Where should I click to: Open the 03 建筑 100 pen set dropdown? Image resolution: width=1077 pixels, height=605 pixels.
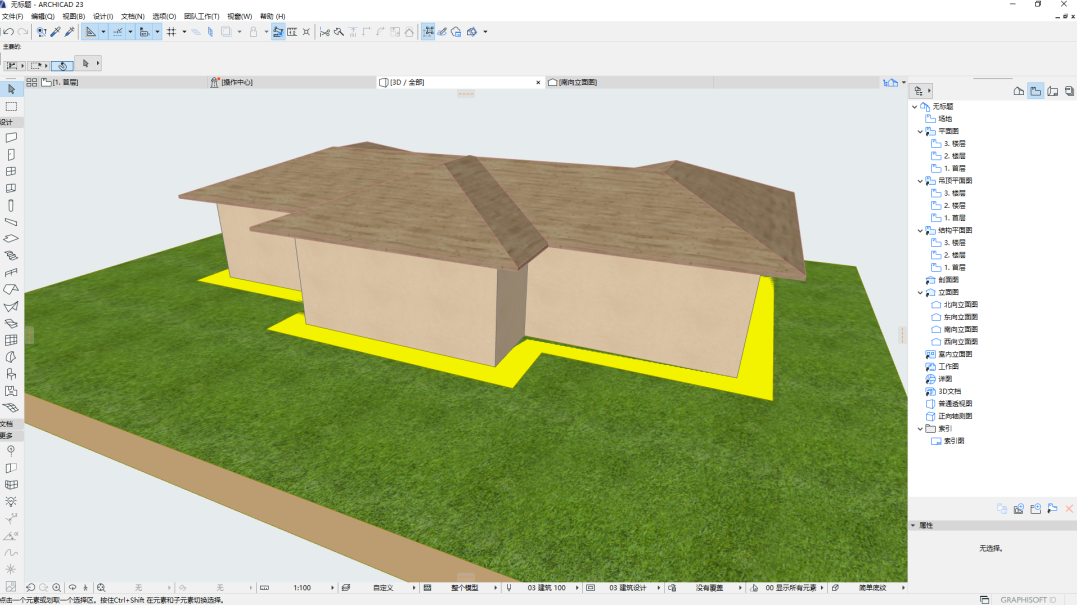point(547,588)
